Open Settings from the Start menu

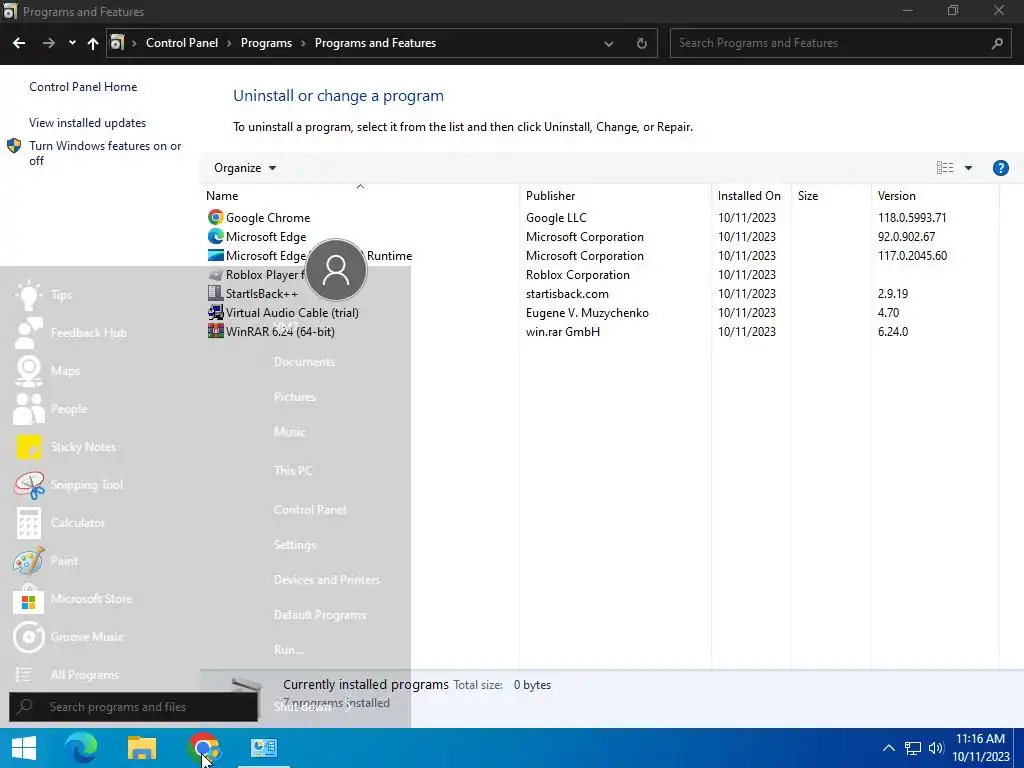point(295,545)
